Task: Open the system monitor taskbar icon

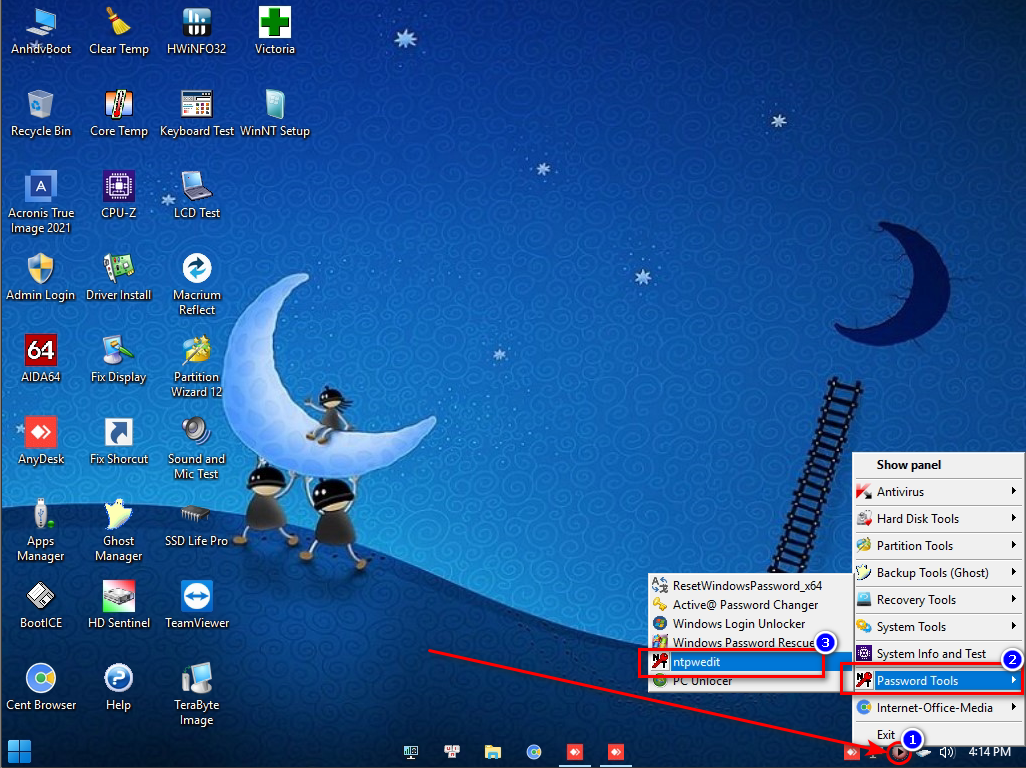Action: [x=411, y=752]
